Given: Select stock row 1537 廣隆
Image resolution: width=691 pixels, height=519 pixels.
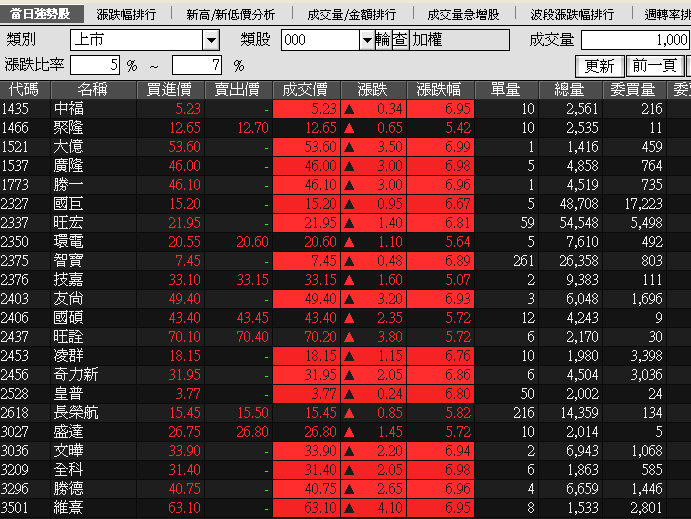Looking at the screenshot, I should click(x=346, y=166).
